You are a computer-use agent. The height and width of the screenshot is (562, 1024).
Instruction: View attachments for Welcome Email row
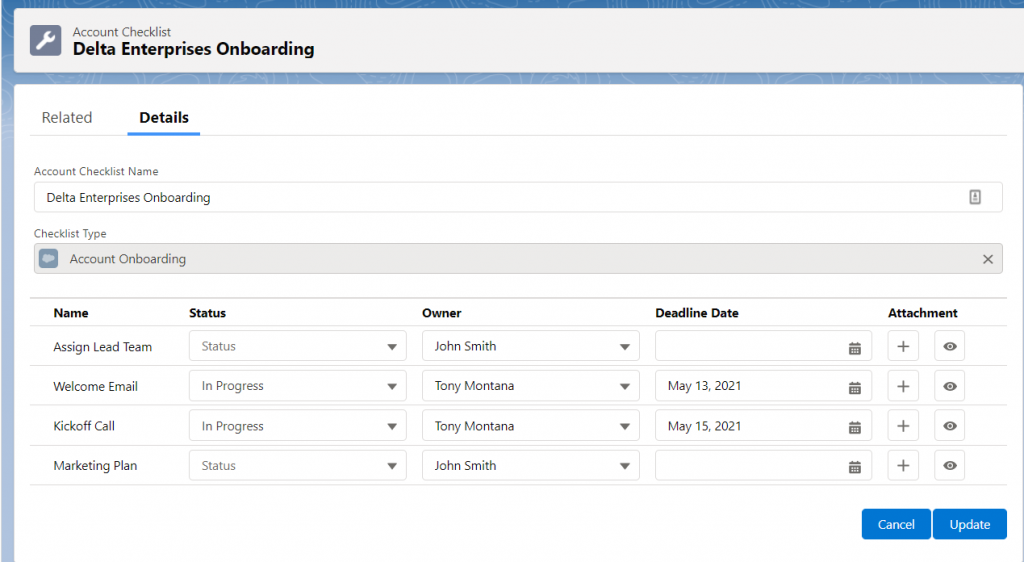[950, 386]
